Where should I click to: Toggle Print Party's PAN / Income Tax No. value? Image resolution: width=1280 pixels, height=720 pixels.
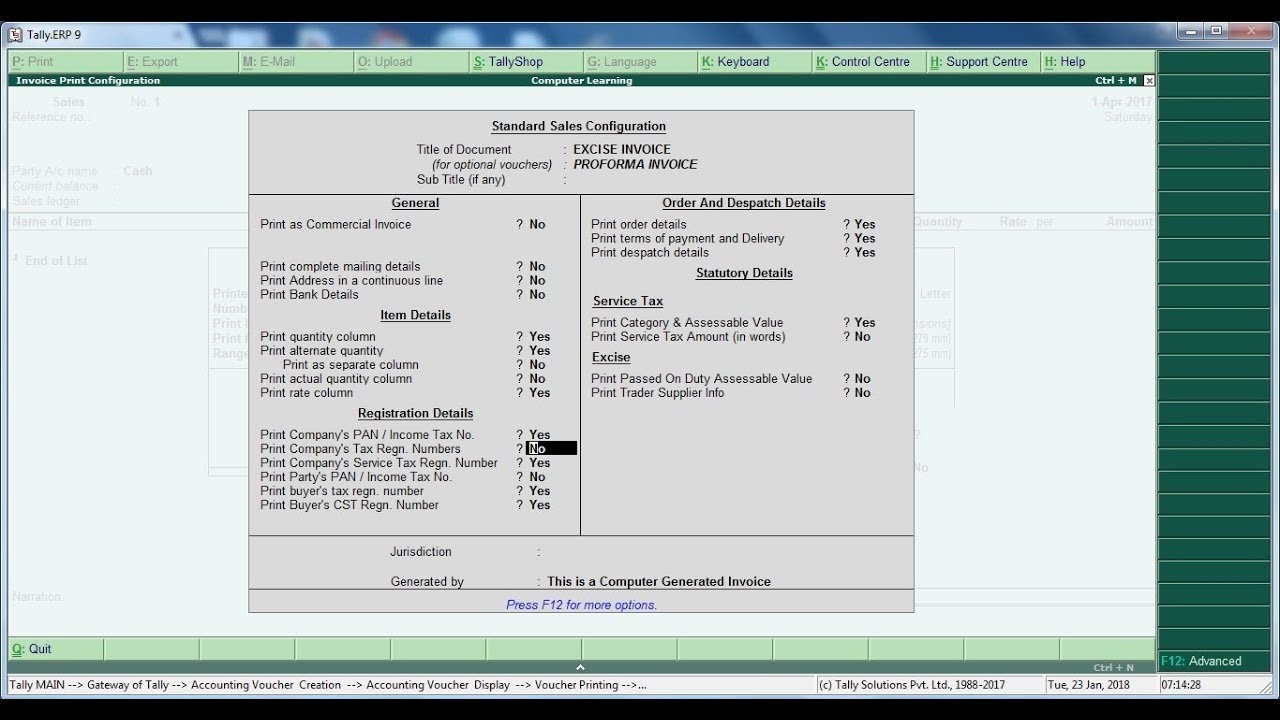coord(537,477)
